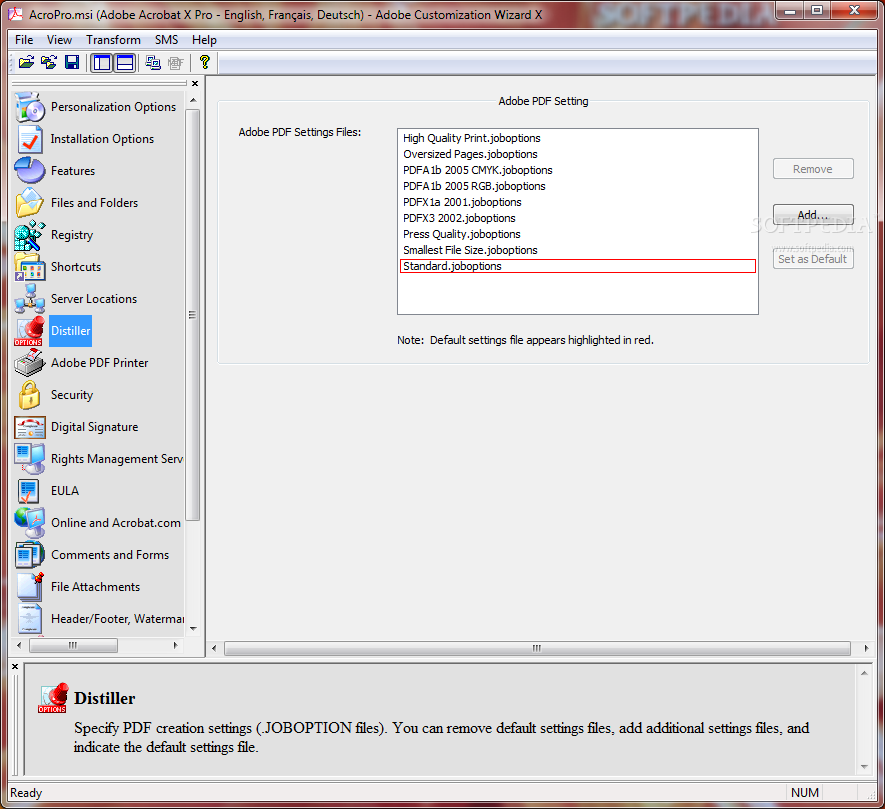Select High Quality Print.joboptions file
Viewport: 885px width, 809px height.
coord(577,138)
